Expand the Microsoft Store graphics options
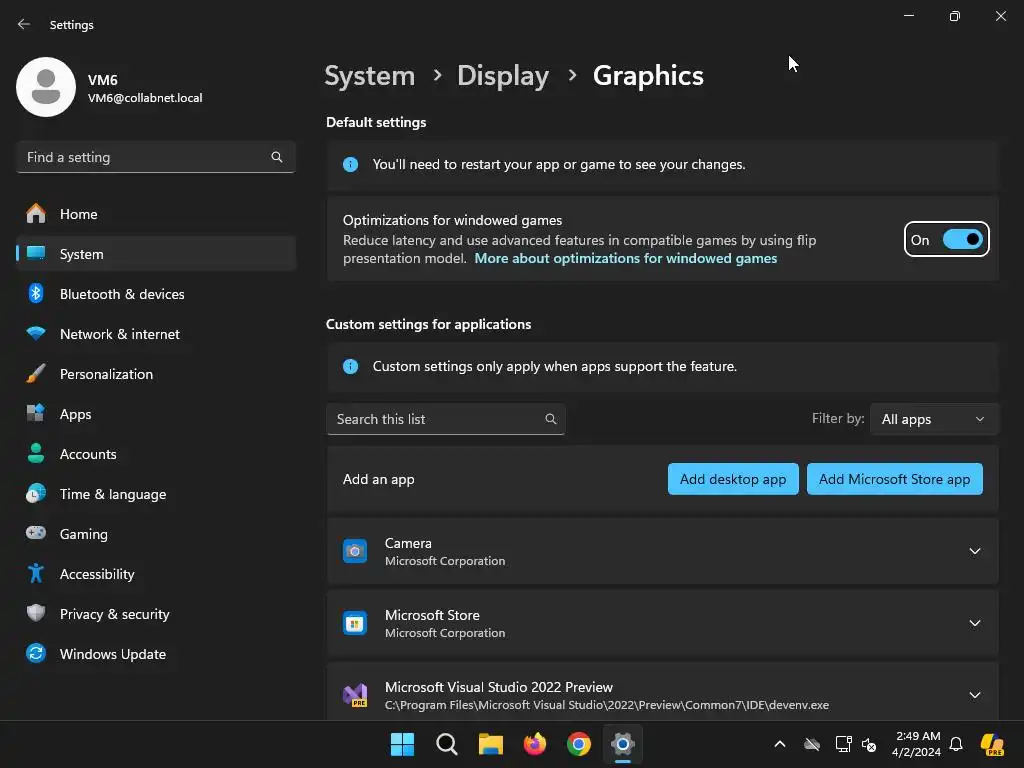 [974, 623]
